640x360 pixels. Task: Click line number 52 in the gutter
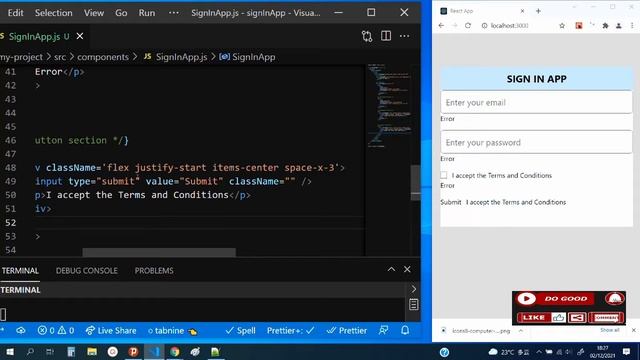(11, 222)
